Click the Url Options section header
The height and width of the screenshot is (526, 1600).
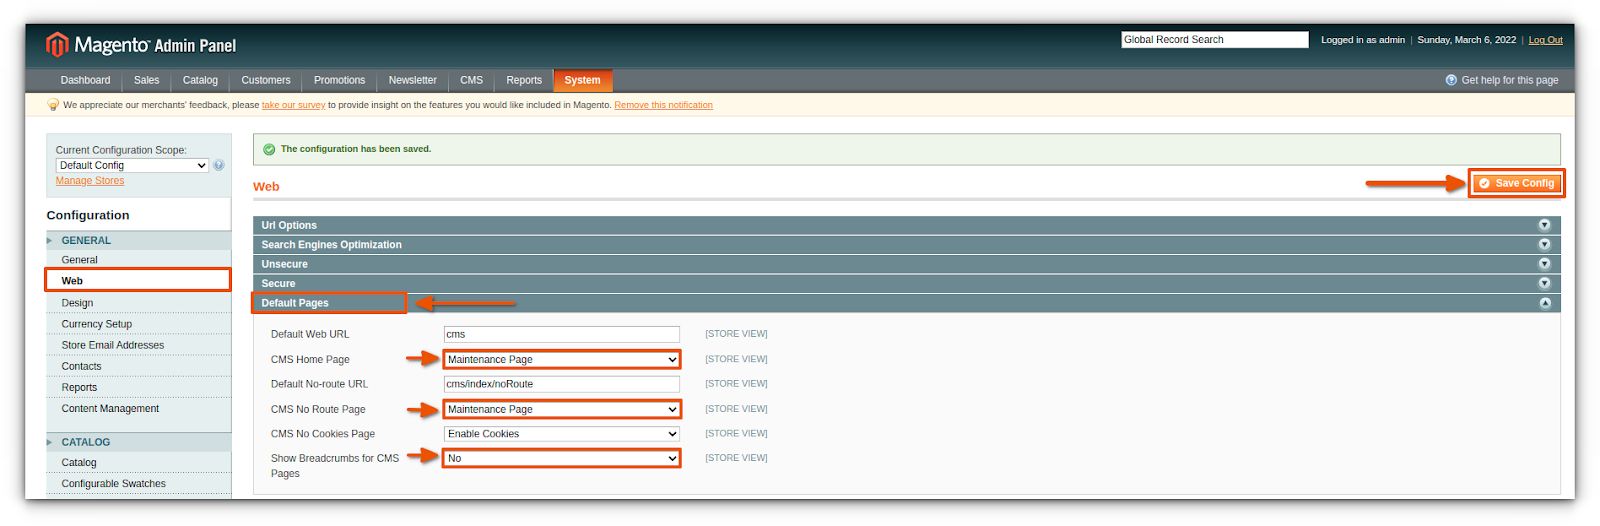coord(906,225)
